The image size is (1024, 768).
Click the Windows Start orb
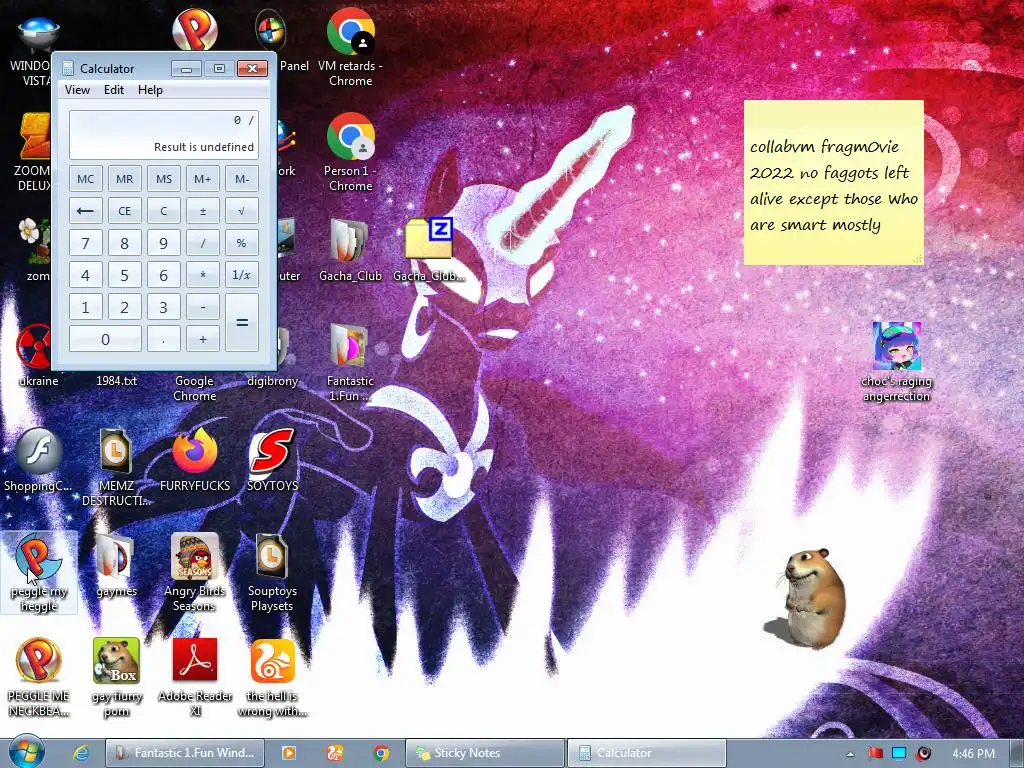[x=26, y=752]
